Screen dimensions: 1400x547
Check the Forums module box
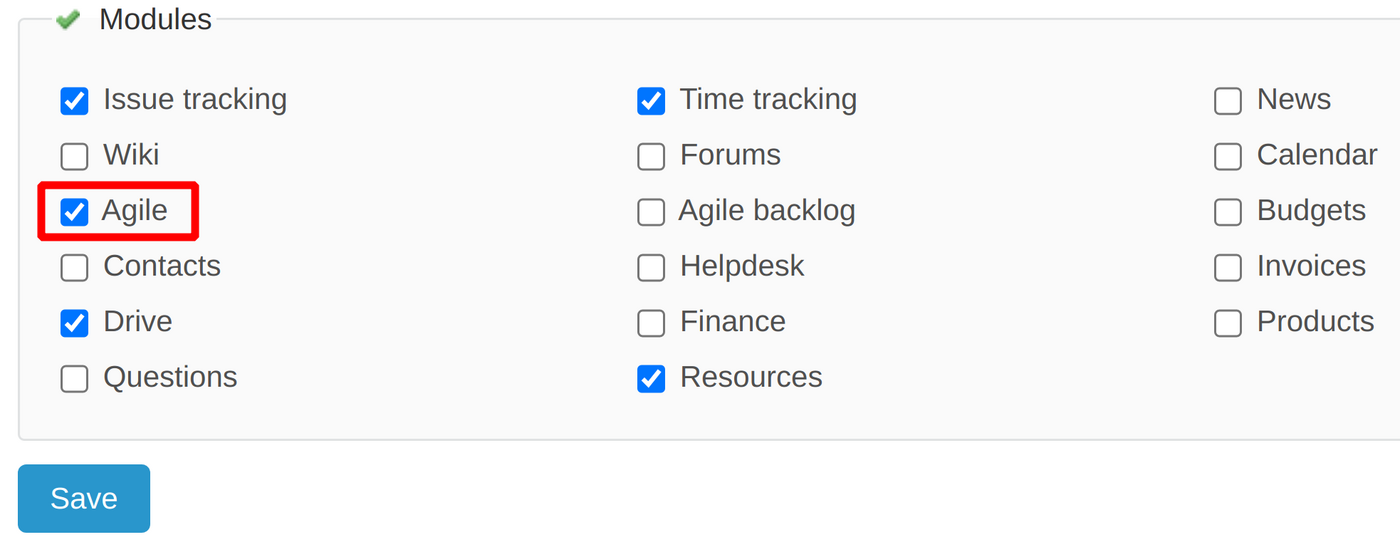(651, 157)
